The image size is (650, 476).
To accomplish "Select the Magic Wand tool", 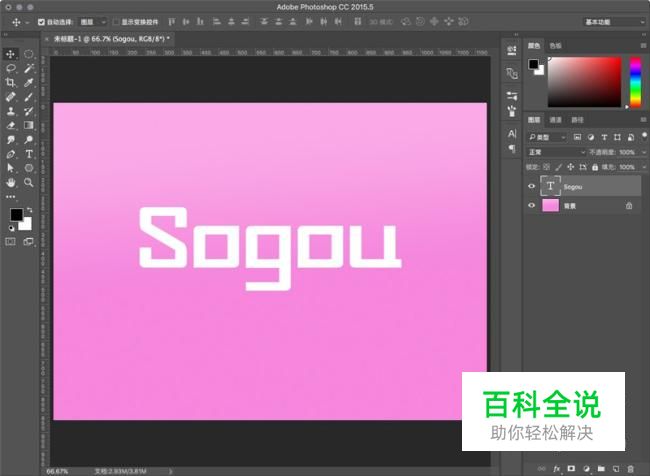I will point(28,68).
